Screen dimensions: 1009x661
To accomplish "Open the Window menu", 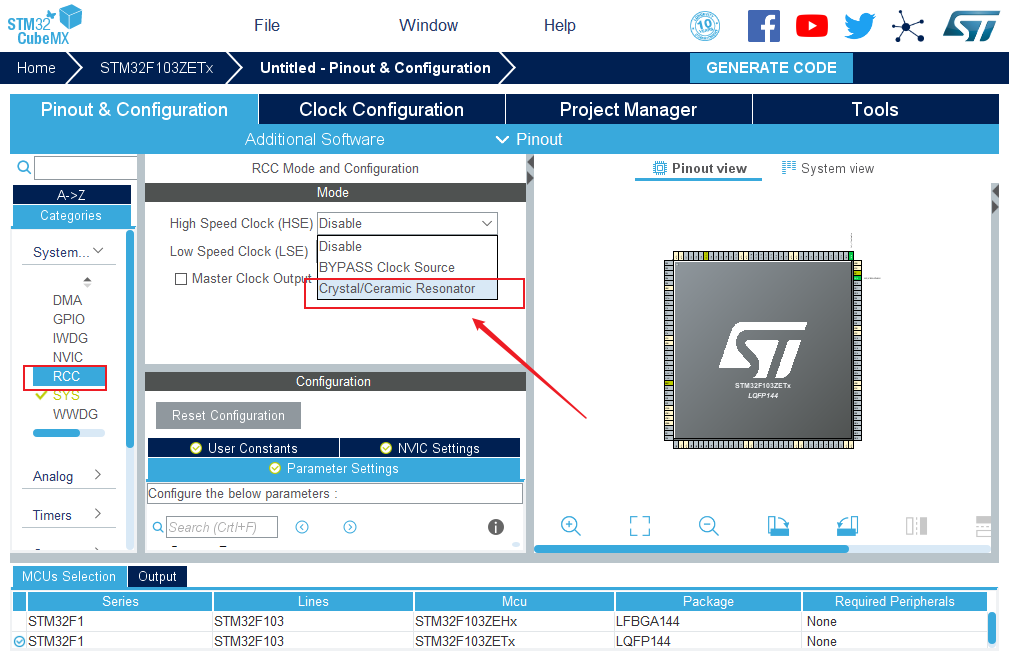I will 428,25.
